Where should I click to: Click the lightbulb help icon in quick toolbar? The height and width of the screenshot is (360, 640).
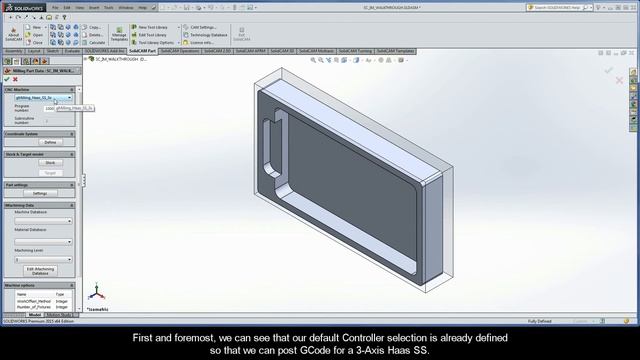pos(64,17)
